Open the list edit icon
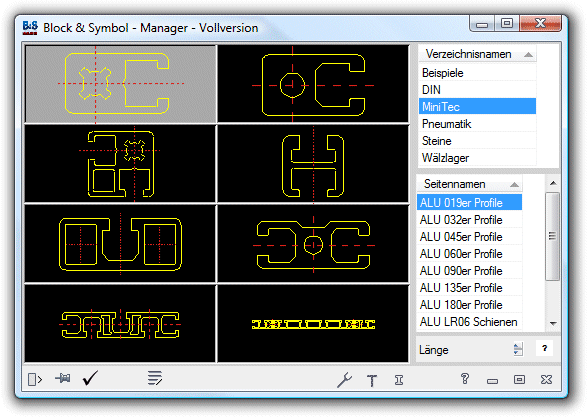This screenshot has height=417, width=587. (x=155, y=378)
